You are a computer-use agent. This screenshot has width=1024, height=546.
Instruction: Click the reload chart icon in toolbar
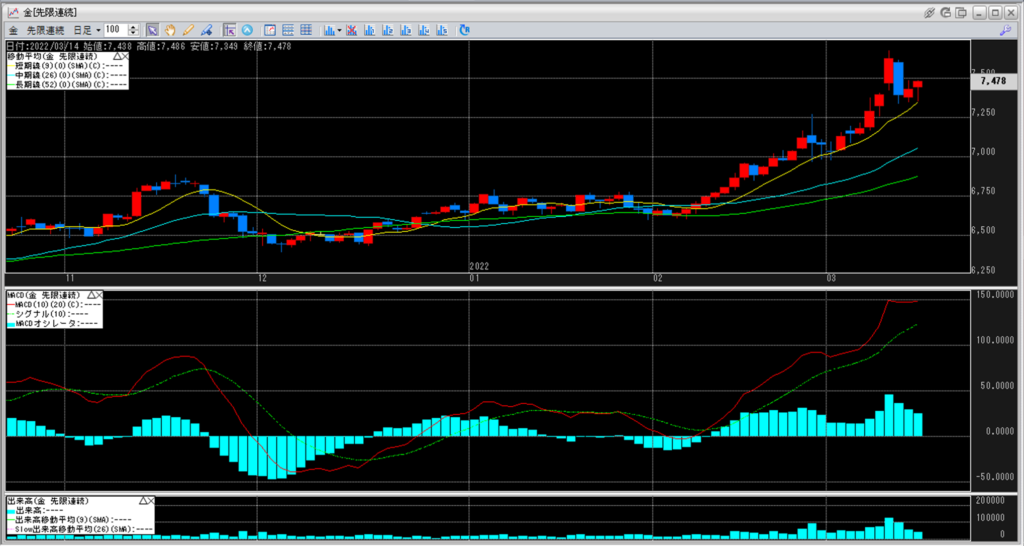(x=464, y=30)
